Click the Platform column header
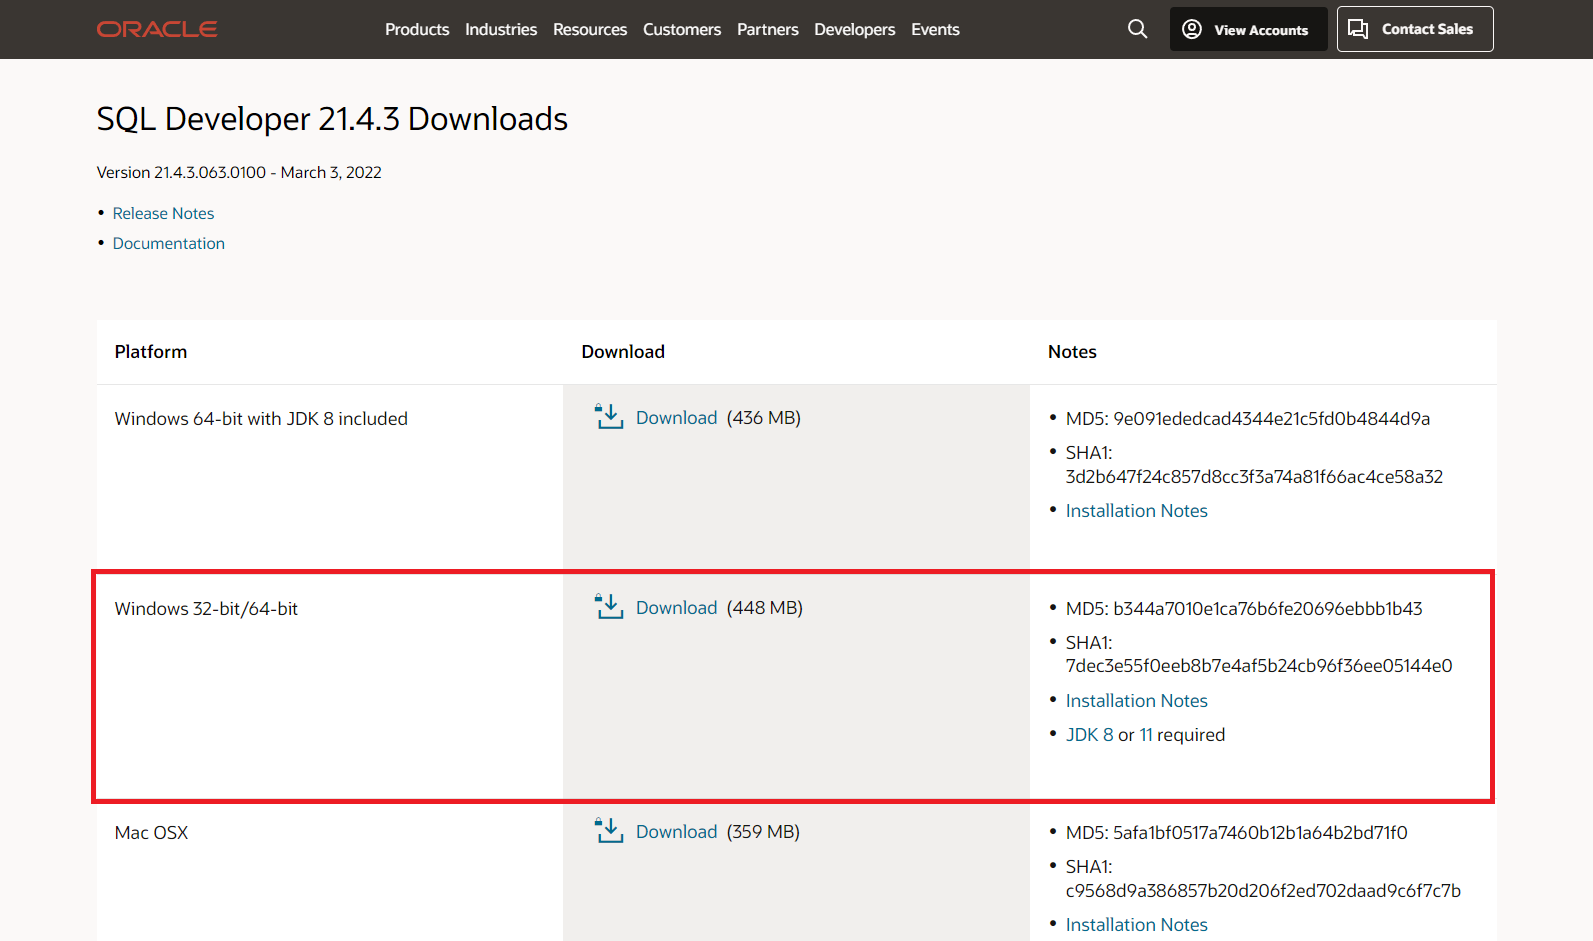 coord(151,352)
